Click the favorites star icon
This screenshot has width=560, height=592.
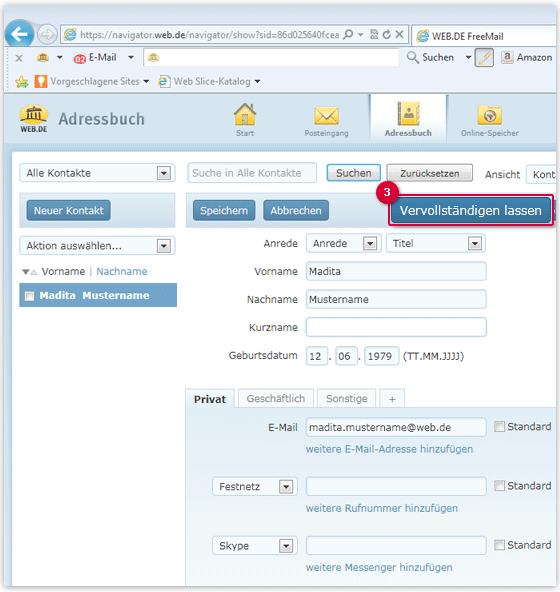coord(22,82)
